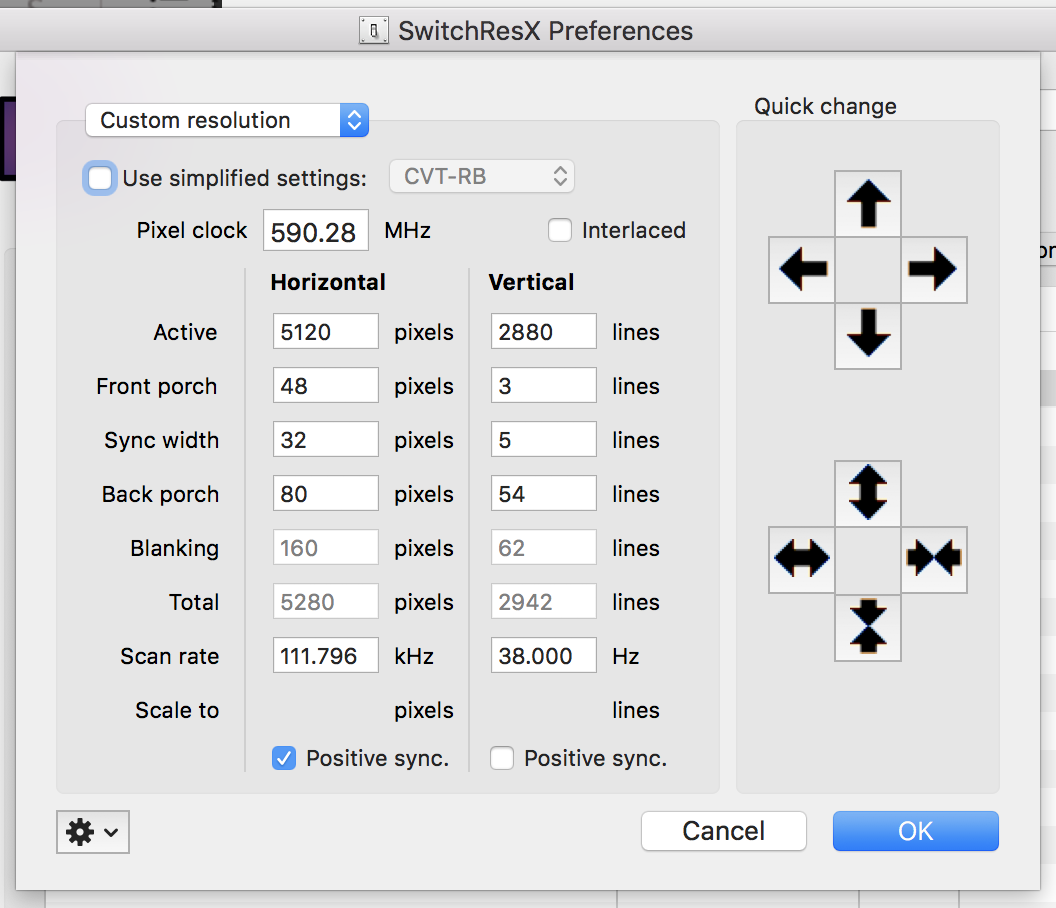Uncheck horizontal Positive sync
Viewport: 1056px width, 908px height.
pyautogui.click(x=284, y=759)
